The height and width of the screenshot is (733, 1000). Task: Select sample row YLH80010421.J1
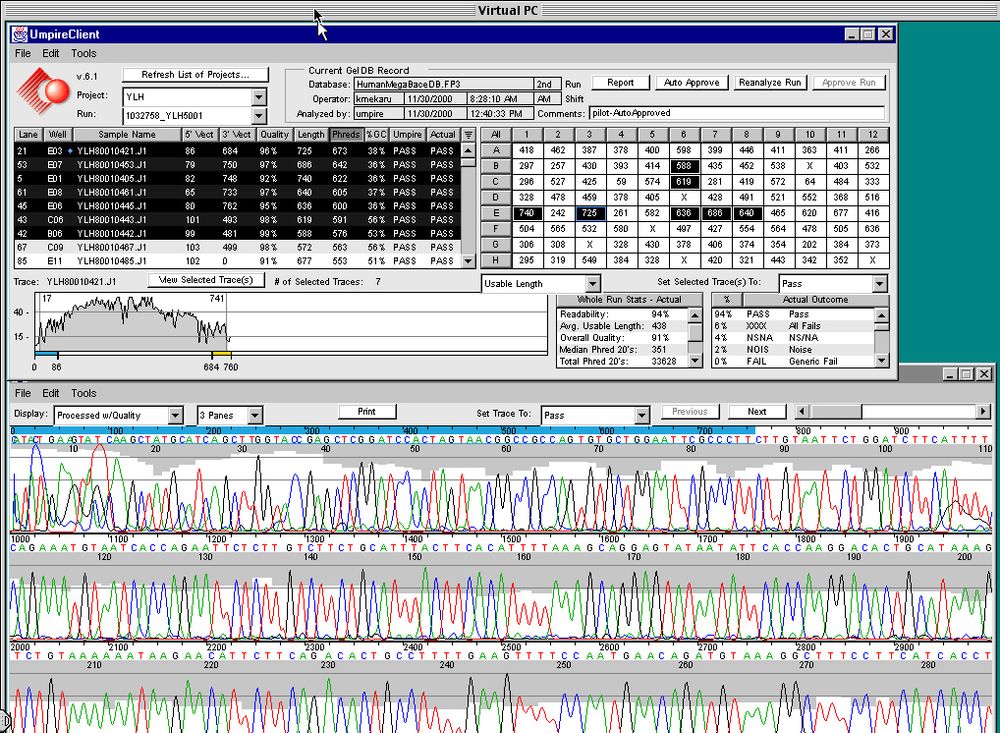(x=237, y=151)
